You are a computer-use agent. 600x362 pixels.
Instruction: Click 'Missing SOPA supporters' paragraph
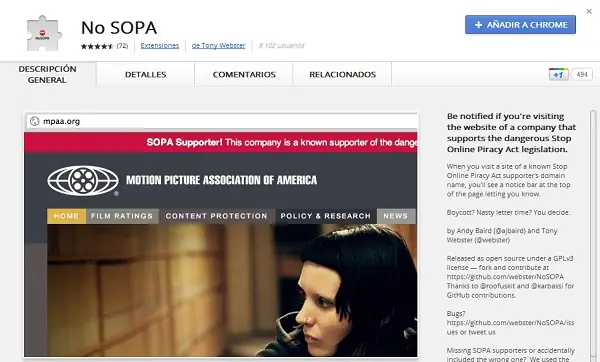click(x=511, y=355)
